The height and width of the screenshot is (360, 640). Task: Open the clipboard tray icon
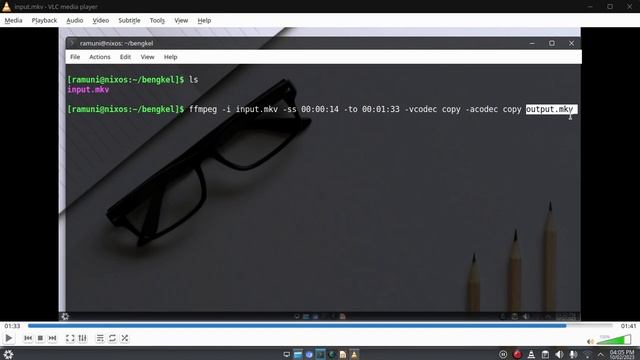click(x=545, y=354)
